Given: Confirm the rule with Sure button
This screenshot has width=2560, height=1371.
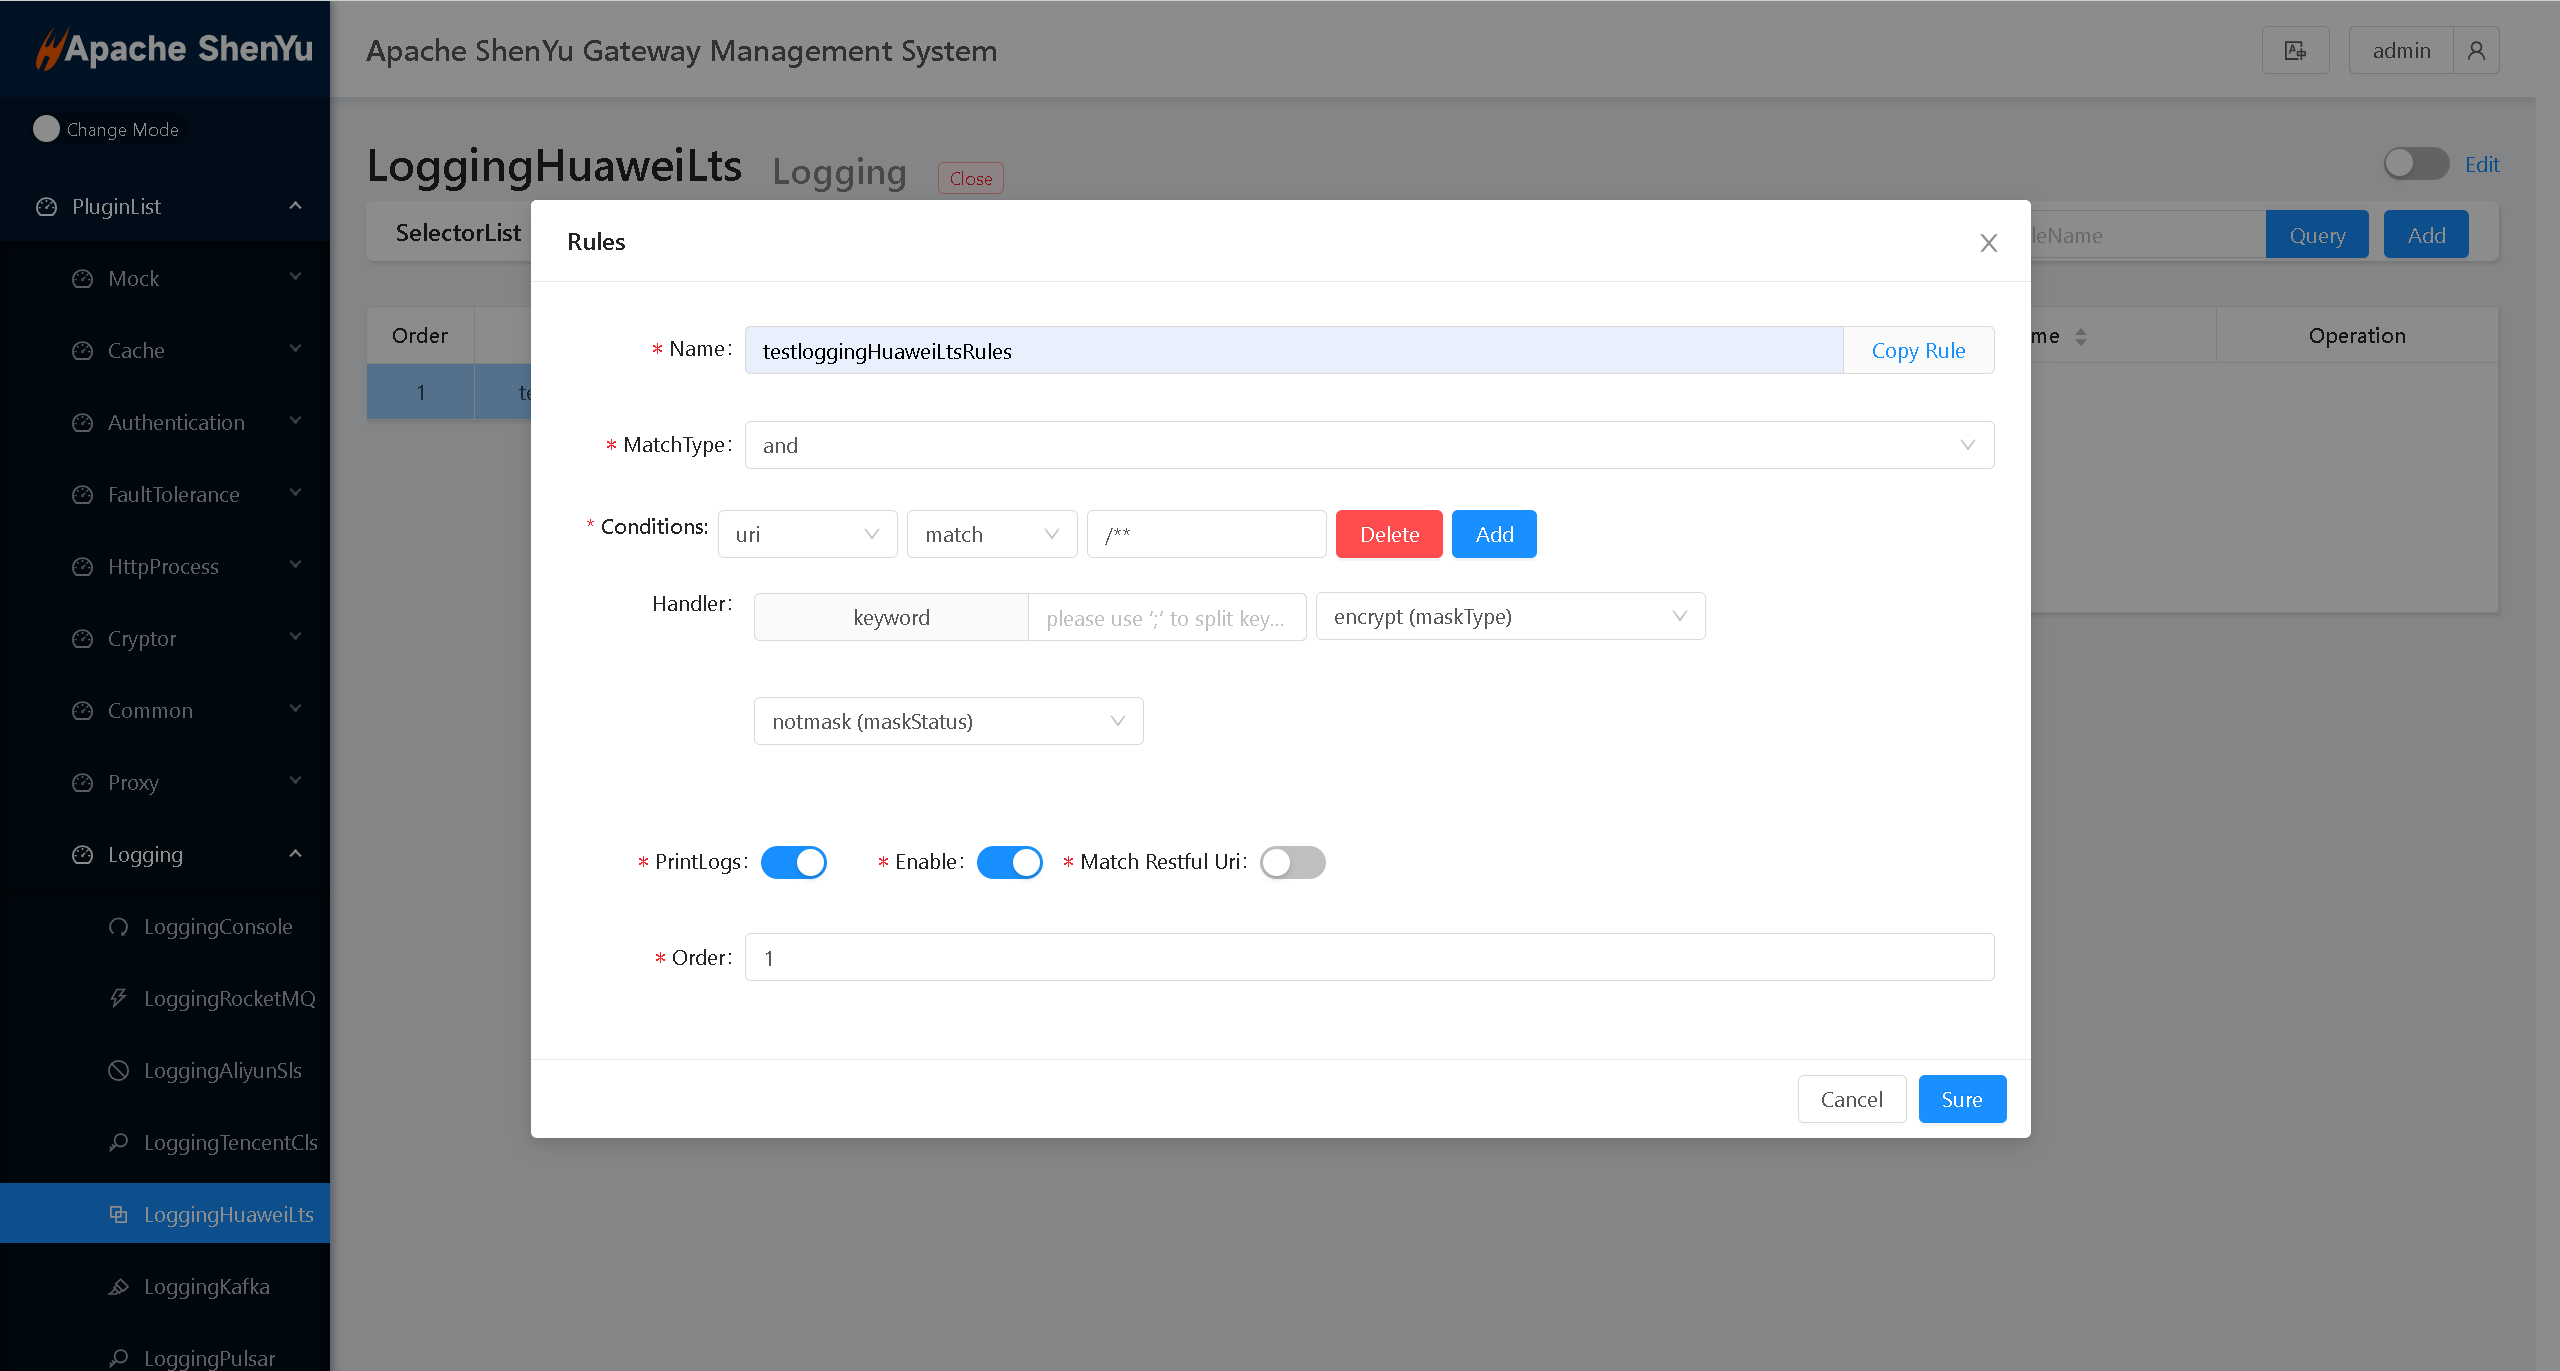Looking at the screenshot, I should [x=1961, y=1099].
